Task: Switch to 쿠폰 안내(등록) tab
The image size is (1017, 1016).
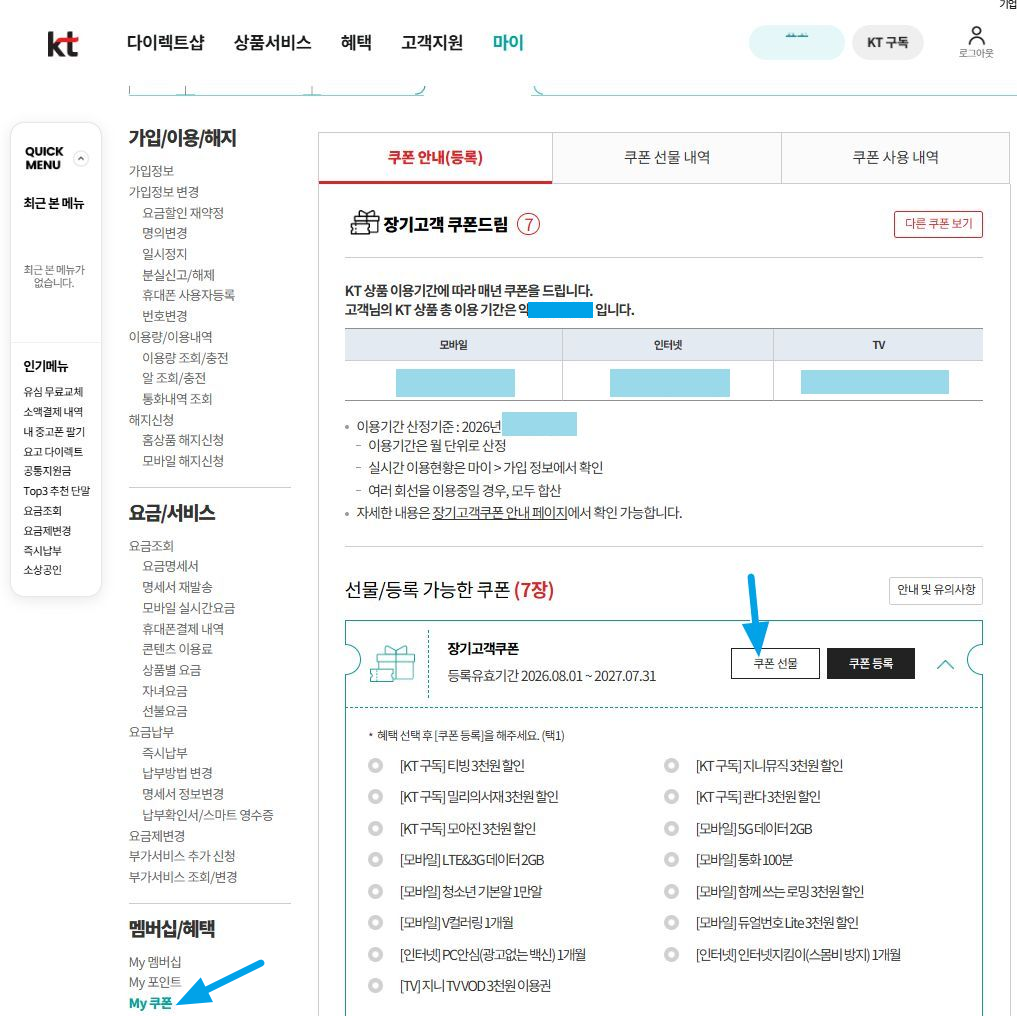Action: (x=435, y=158)
